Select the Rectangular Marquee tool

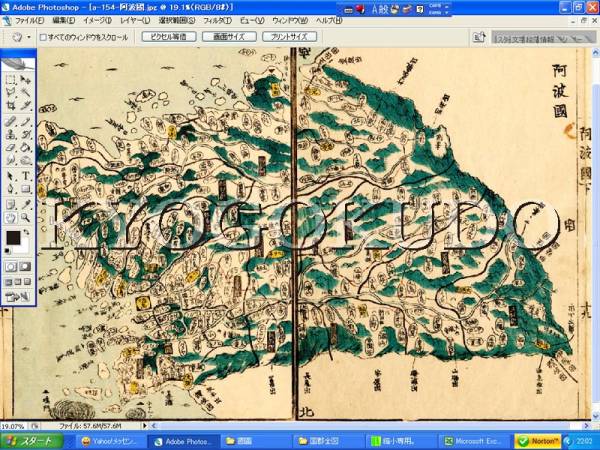click(11, 80)
